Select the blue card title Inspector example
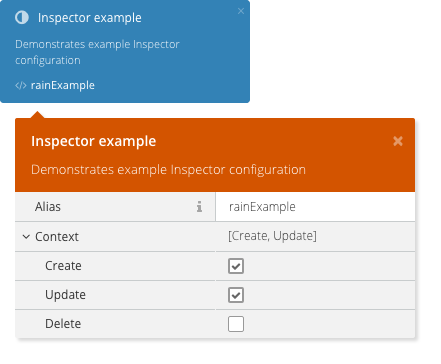441x364 pixels. (90, 18)
